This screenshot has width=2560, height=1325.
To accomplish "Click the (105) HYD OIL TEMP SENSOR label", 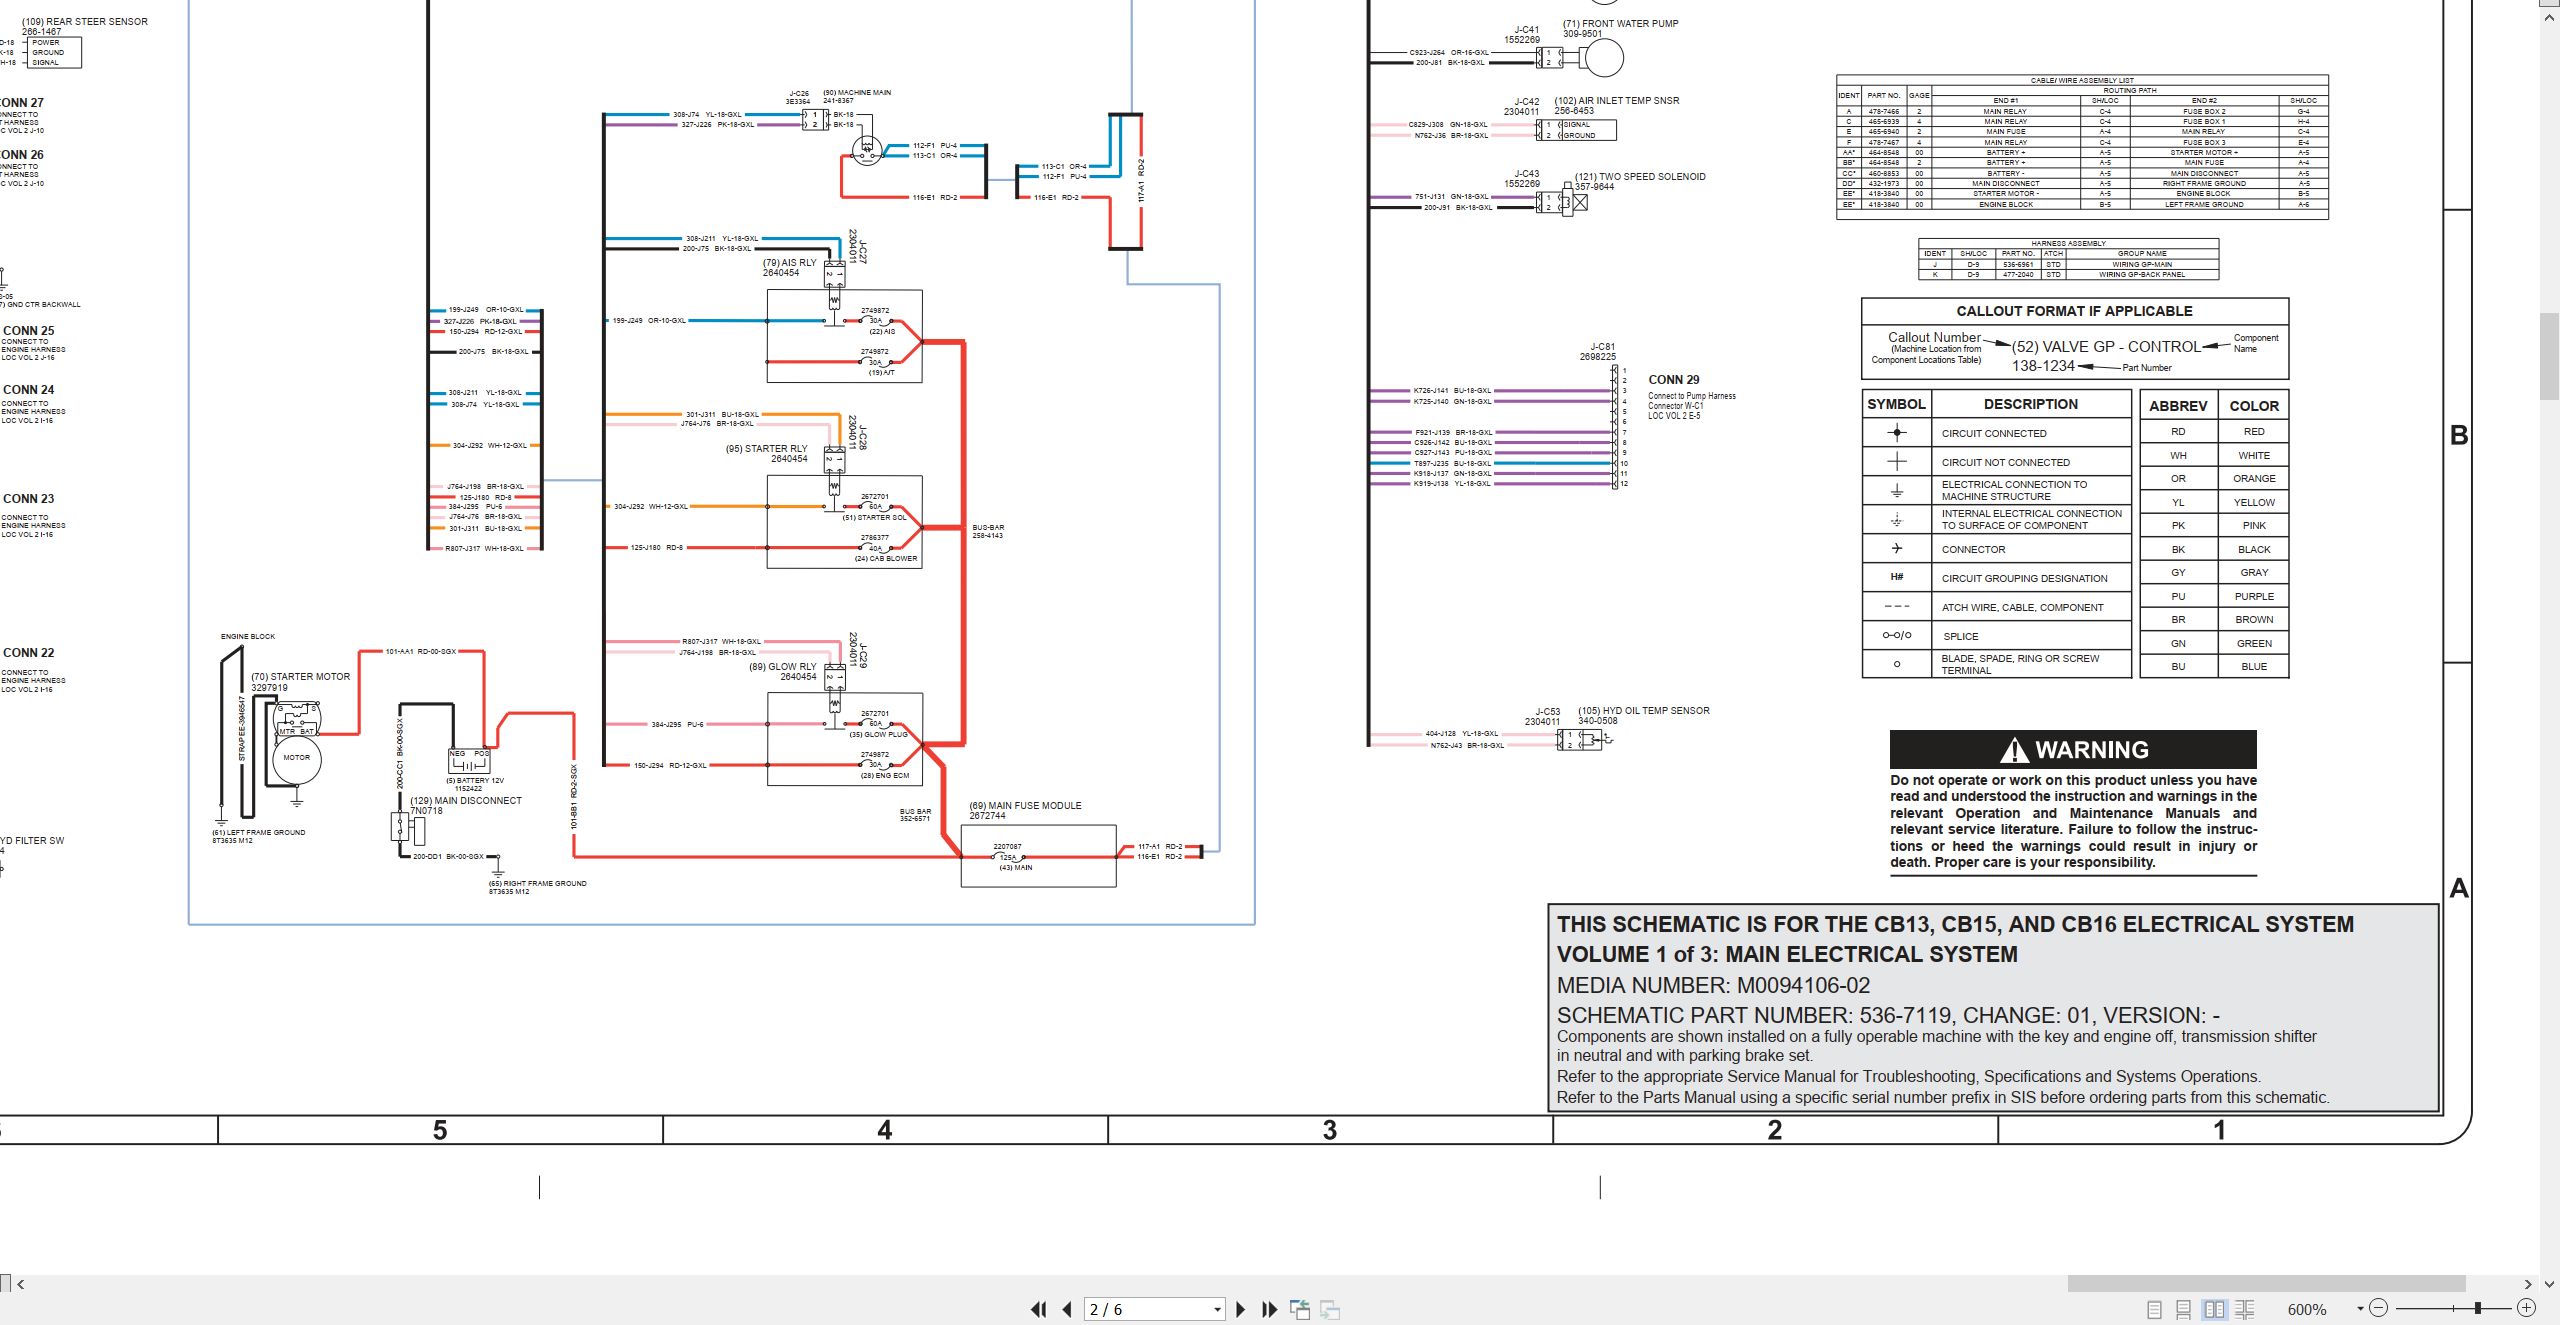I will click(1644, 711).
